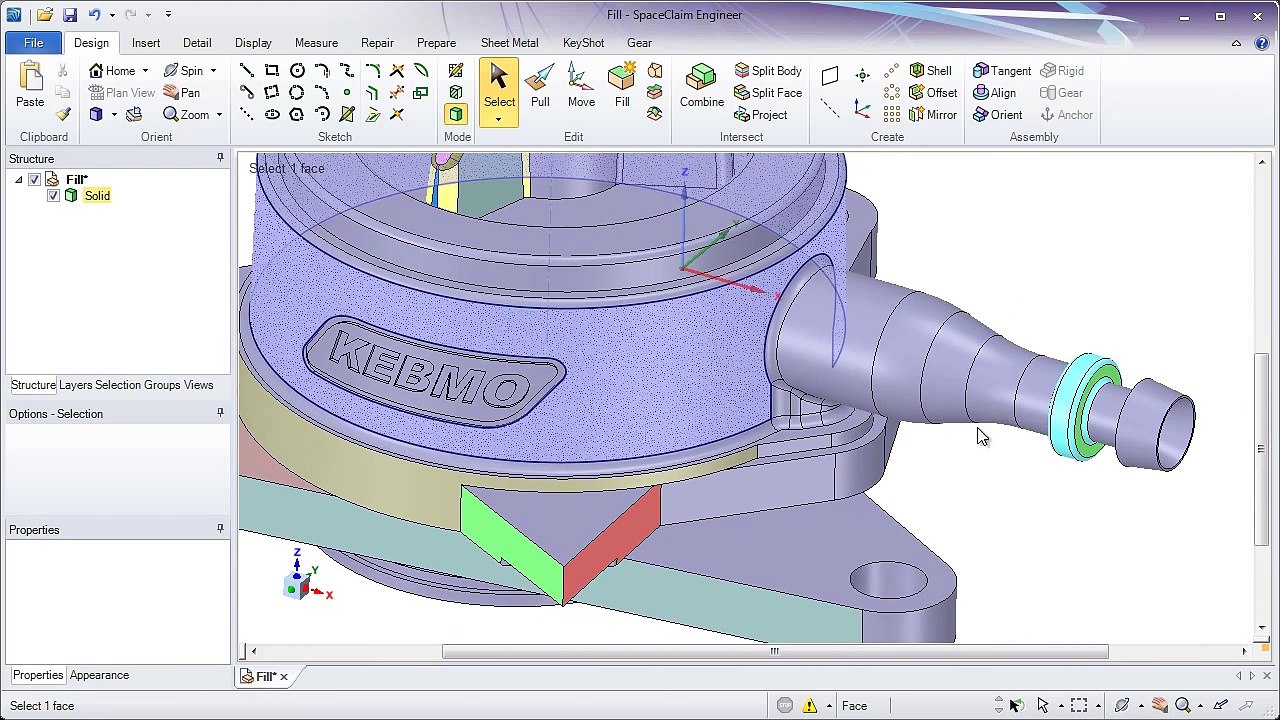This screenshot has height=720, width=1280.
Task: Select the Mirror tool
Action: 932,115
